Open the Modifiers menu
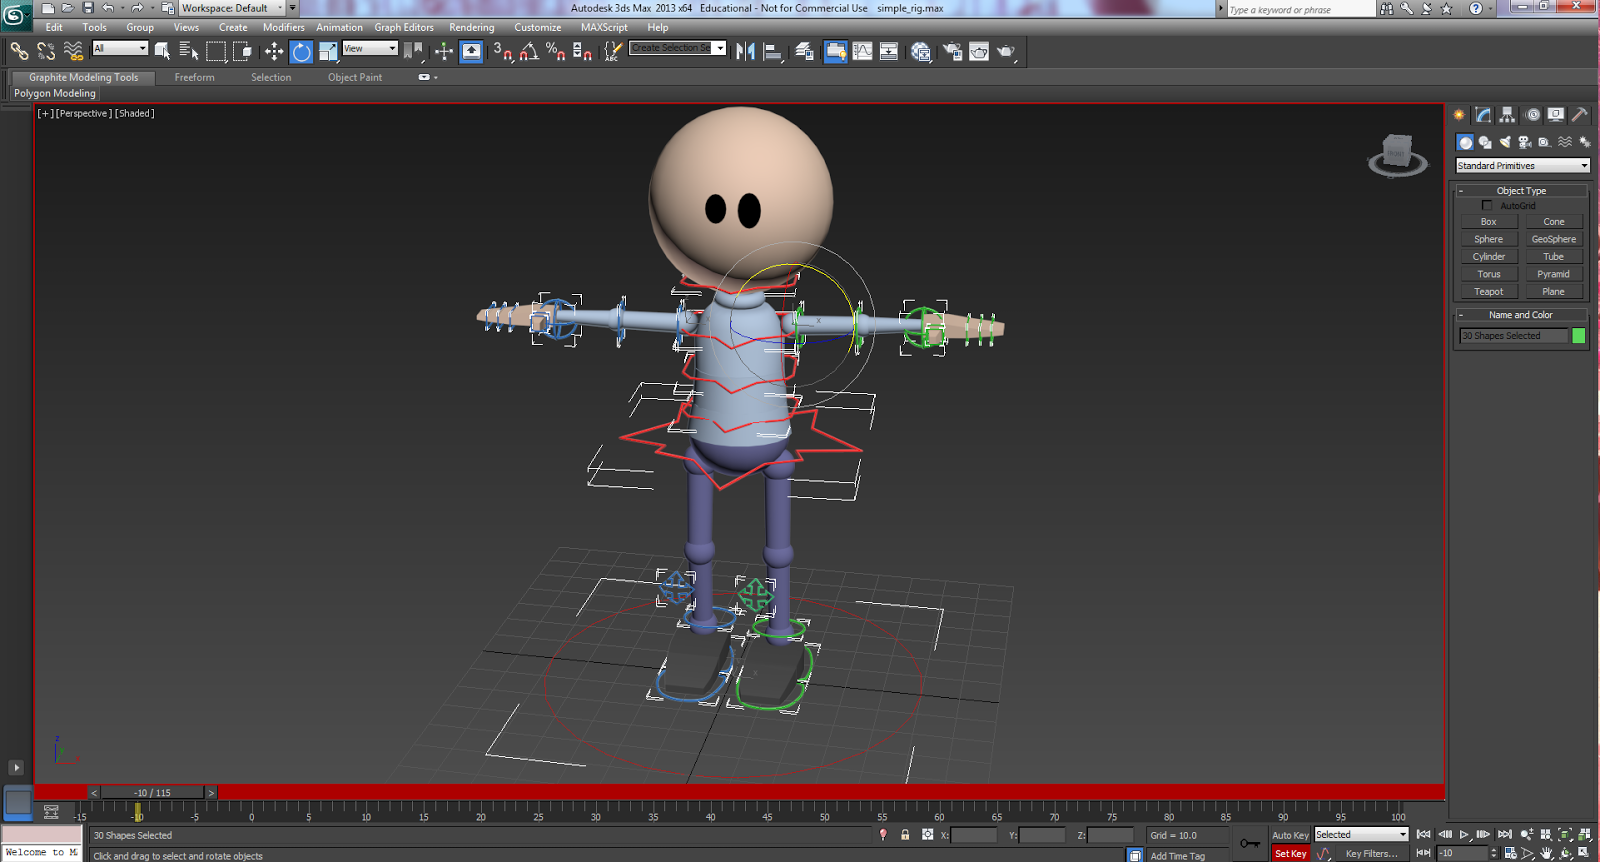Image resolution: width=1600 pixels, height=862 pixels. [283, 27]
